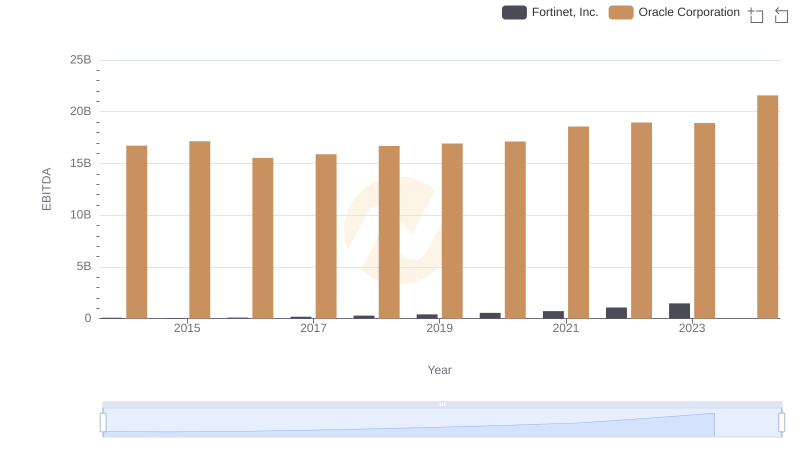Click the Oracle bar above 2021
The image size is (800, 461).
point(578,222)
